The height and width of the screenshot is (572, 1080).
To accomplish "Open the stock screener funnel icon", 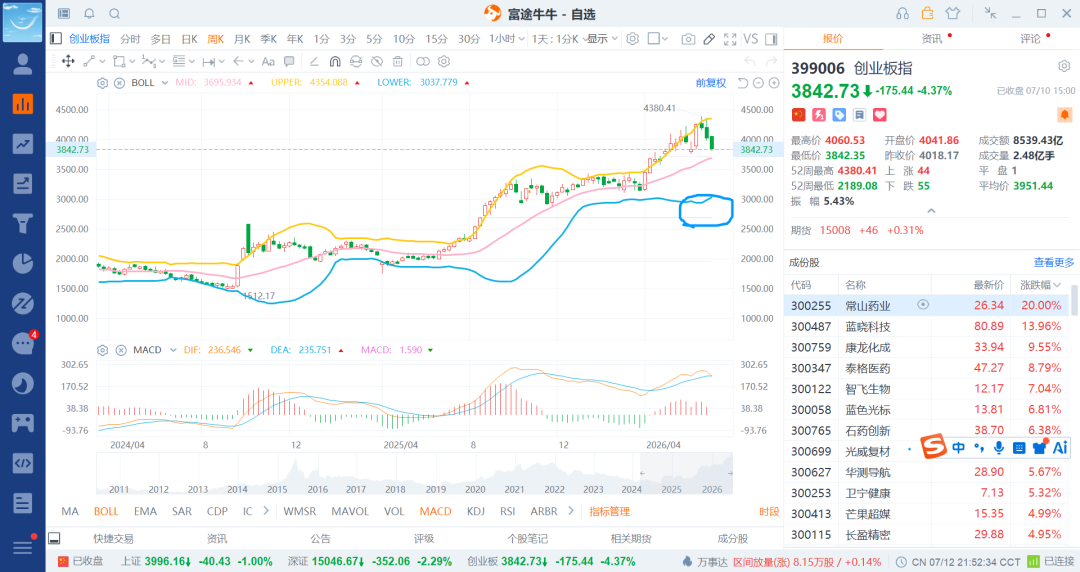I will [23, 223].
